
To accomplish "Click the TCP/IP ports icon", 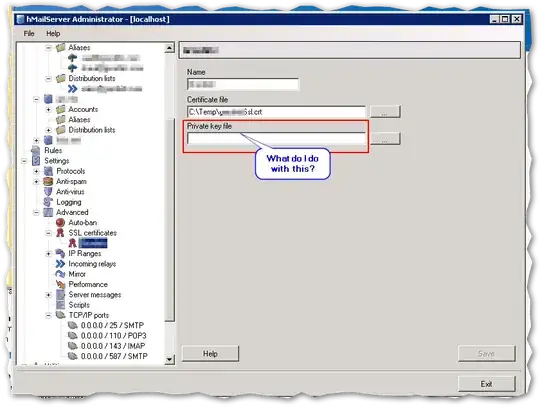I will click(x=61, y=315).
